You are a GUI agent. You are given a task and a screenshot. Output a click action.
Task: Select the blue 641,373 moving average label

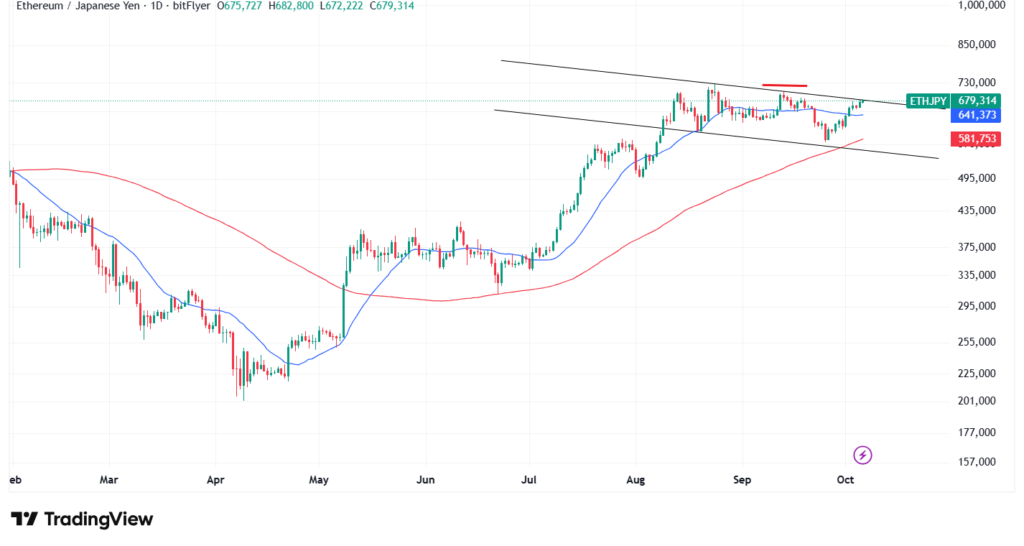pos(976,115)
